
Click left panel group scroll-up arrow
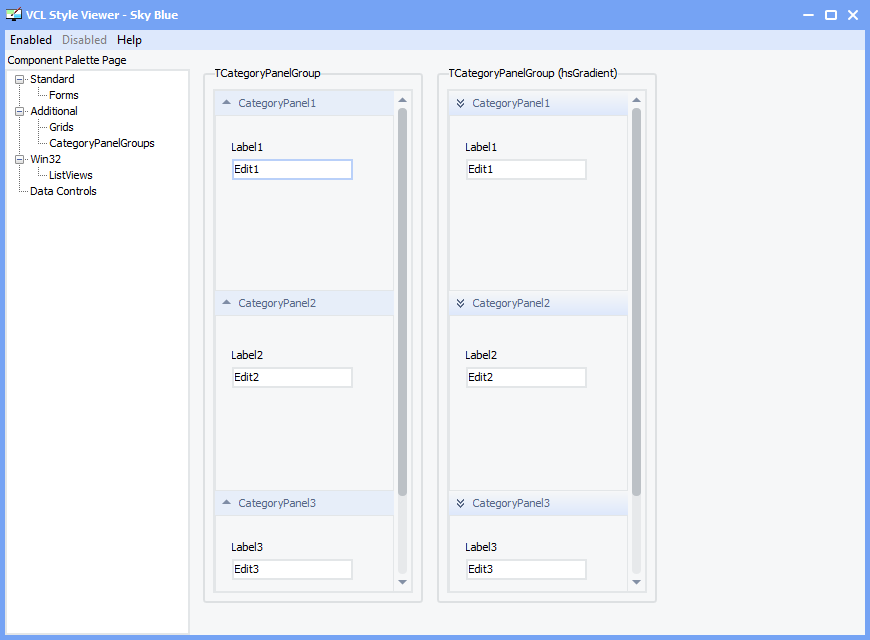[403, 100]
